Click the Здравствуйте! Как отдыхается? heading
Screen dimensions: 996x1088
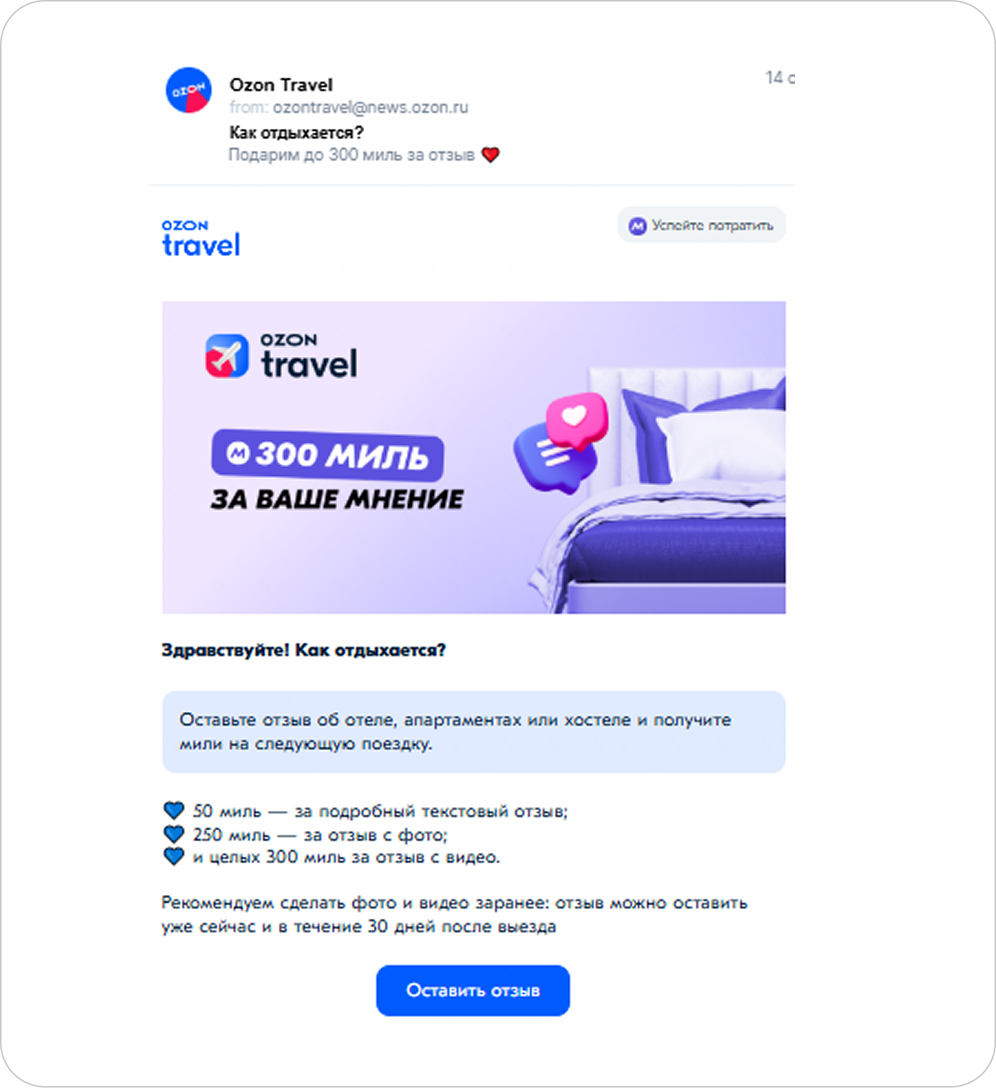coord(303,650)
